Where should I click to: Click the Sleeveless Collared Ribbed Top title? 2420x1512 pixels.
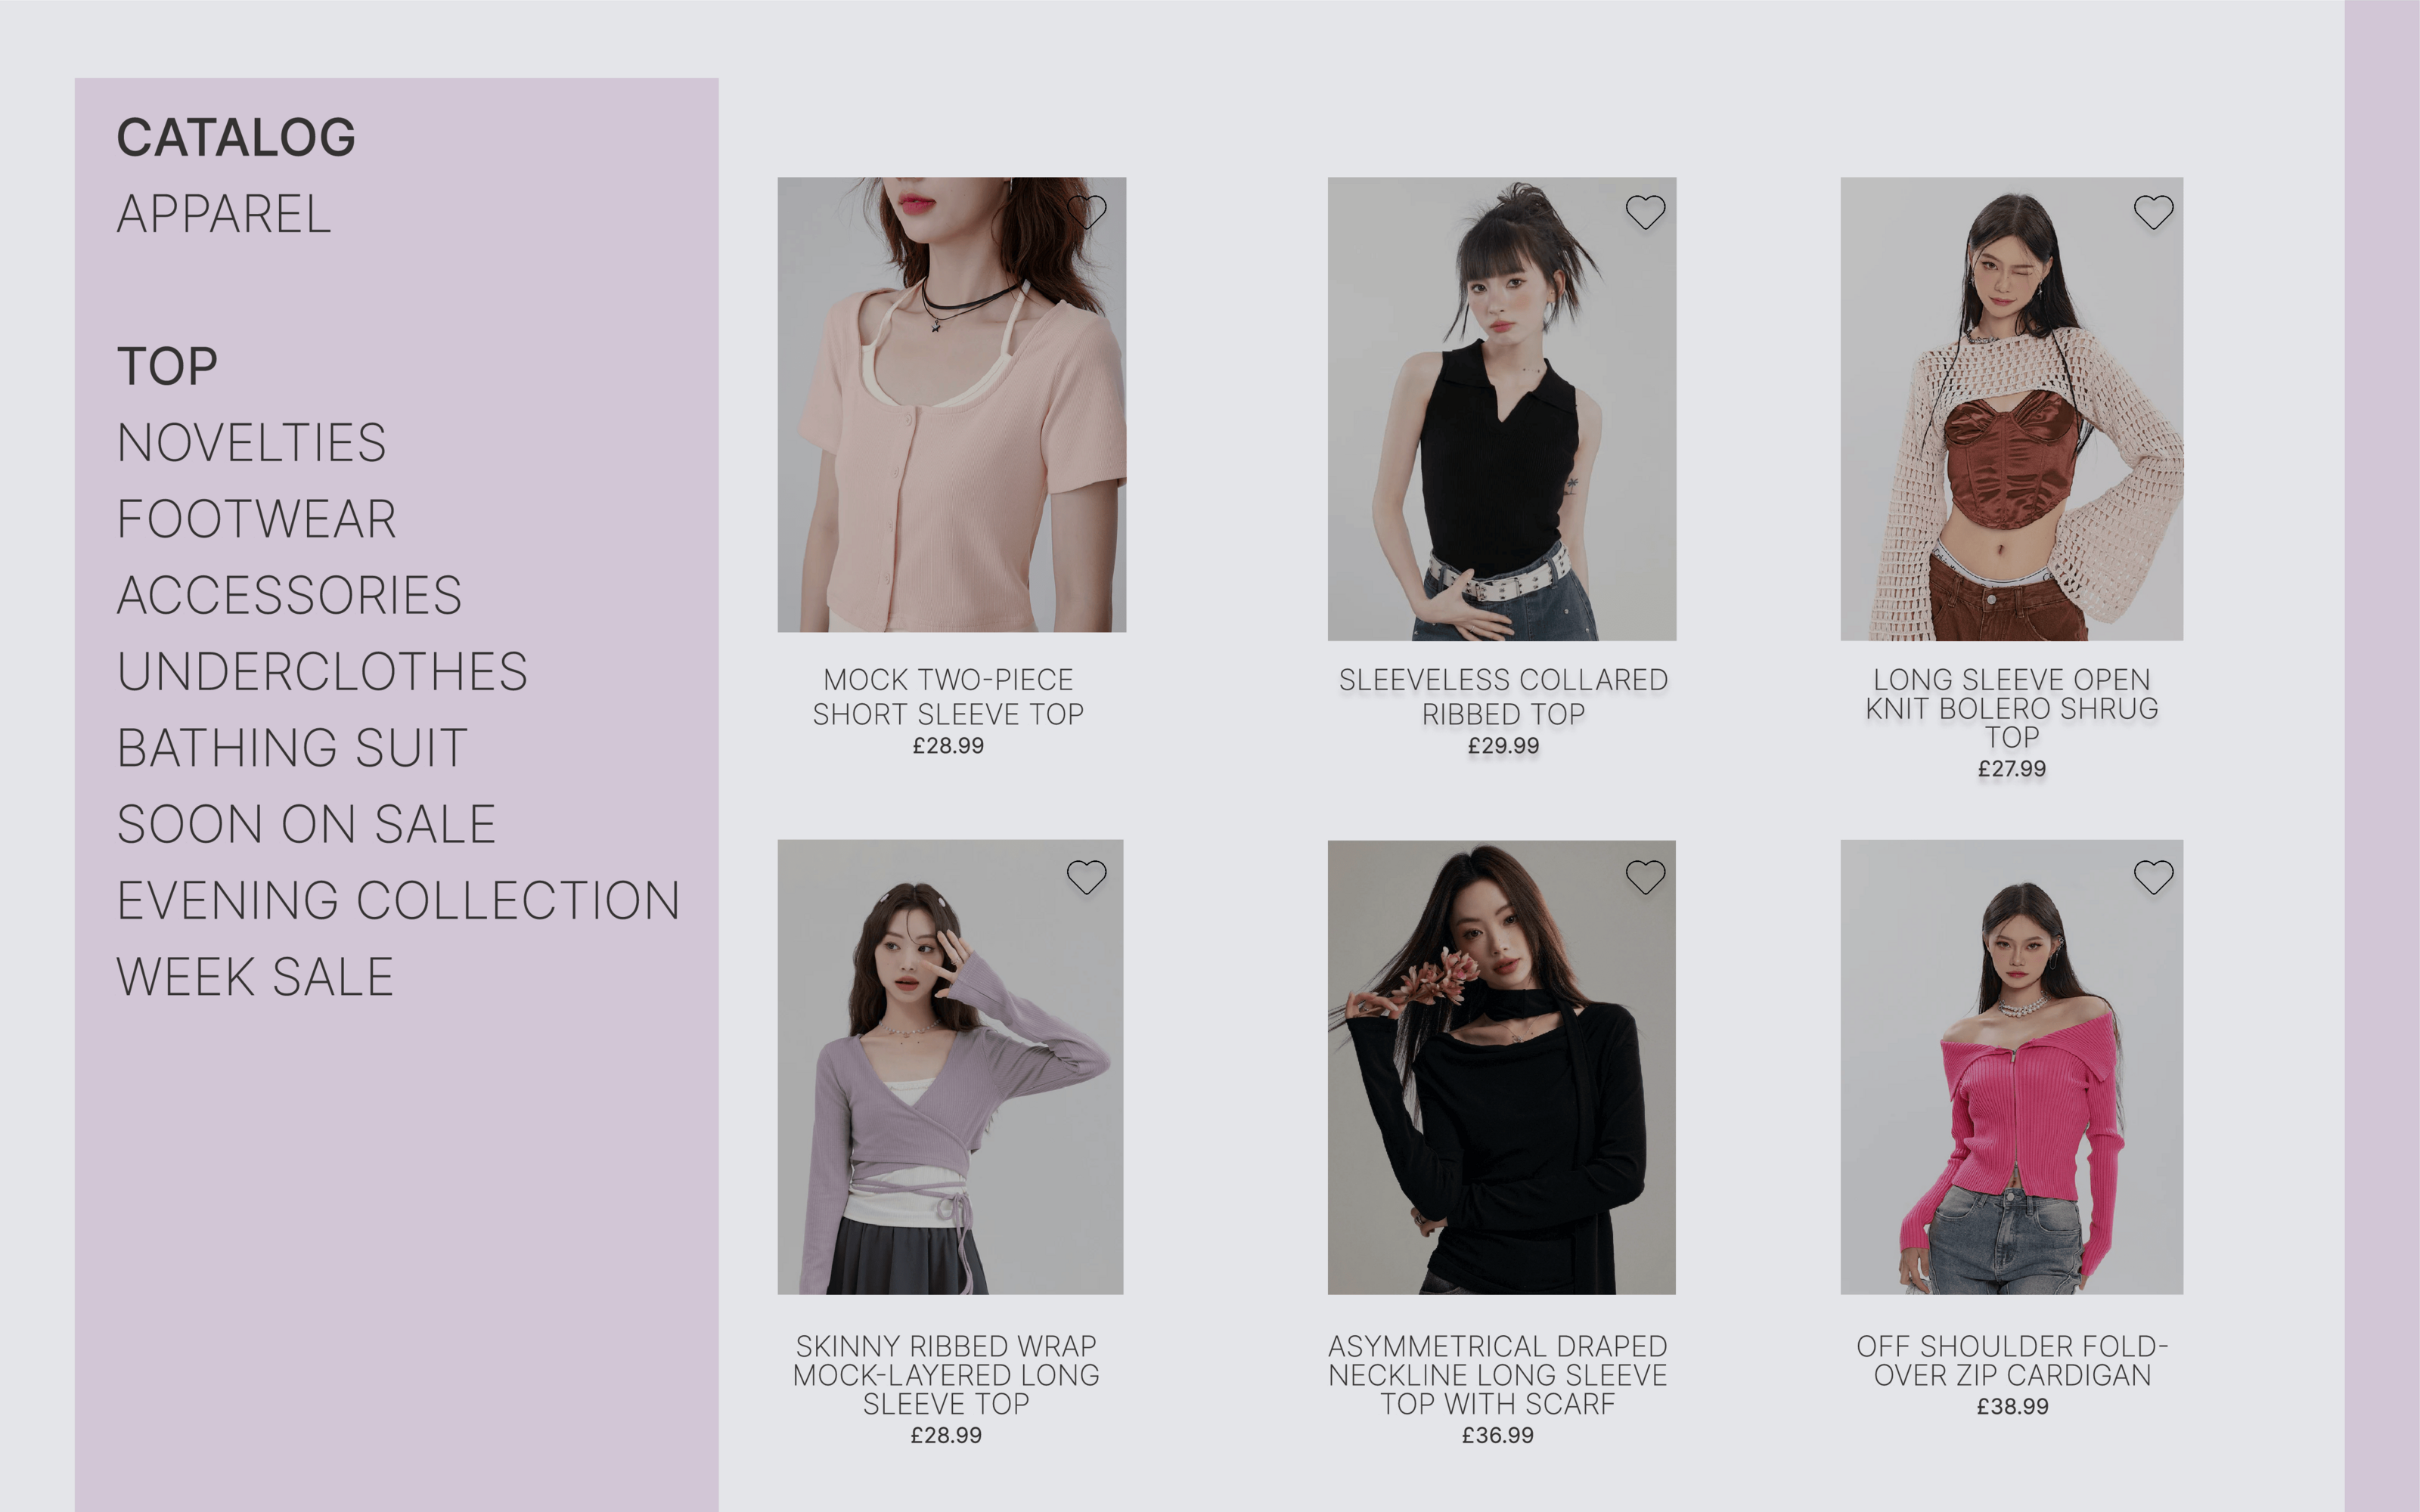[1503, 697]
